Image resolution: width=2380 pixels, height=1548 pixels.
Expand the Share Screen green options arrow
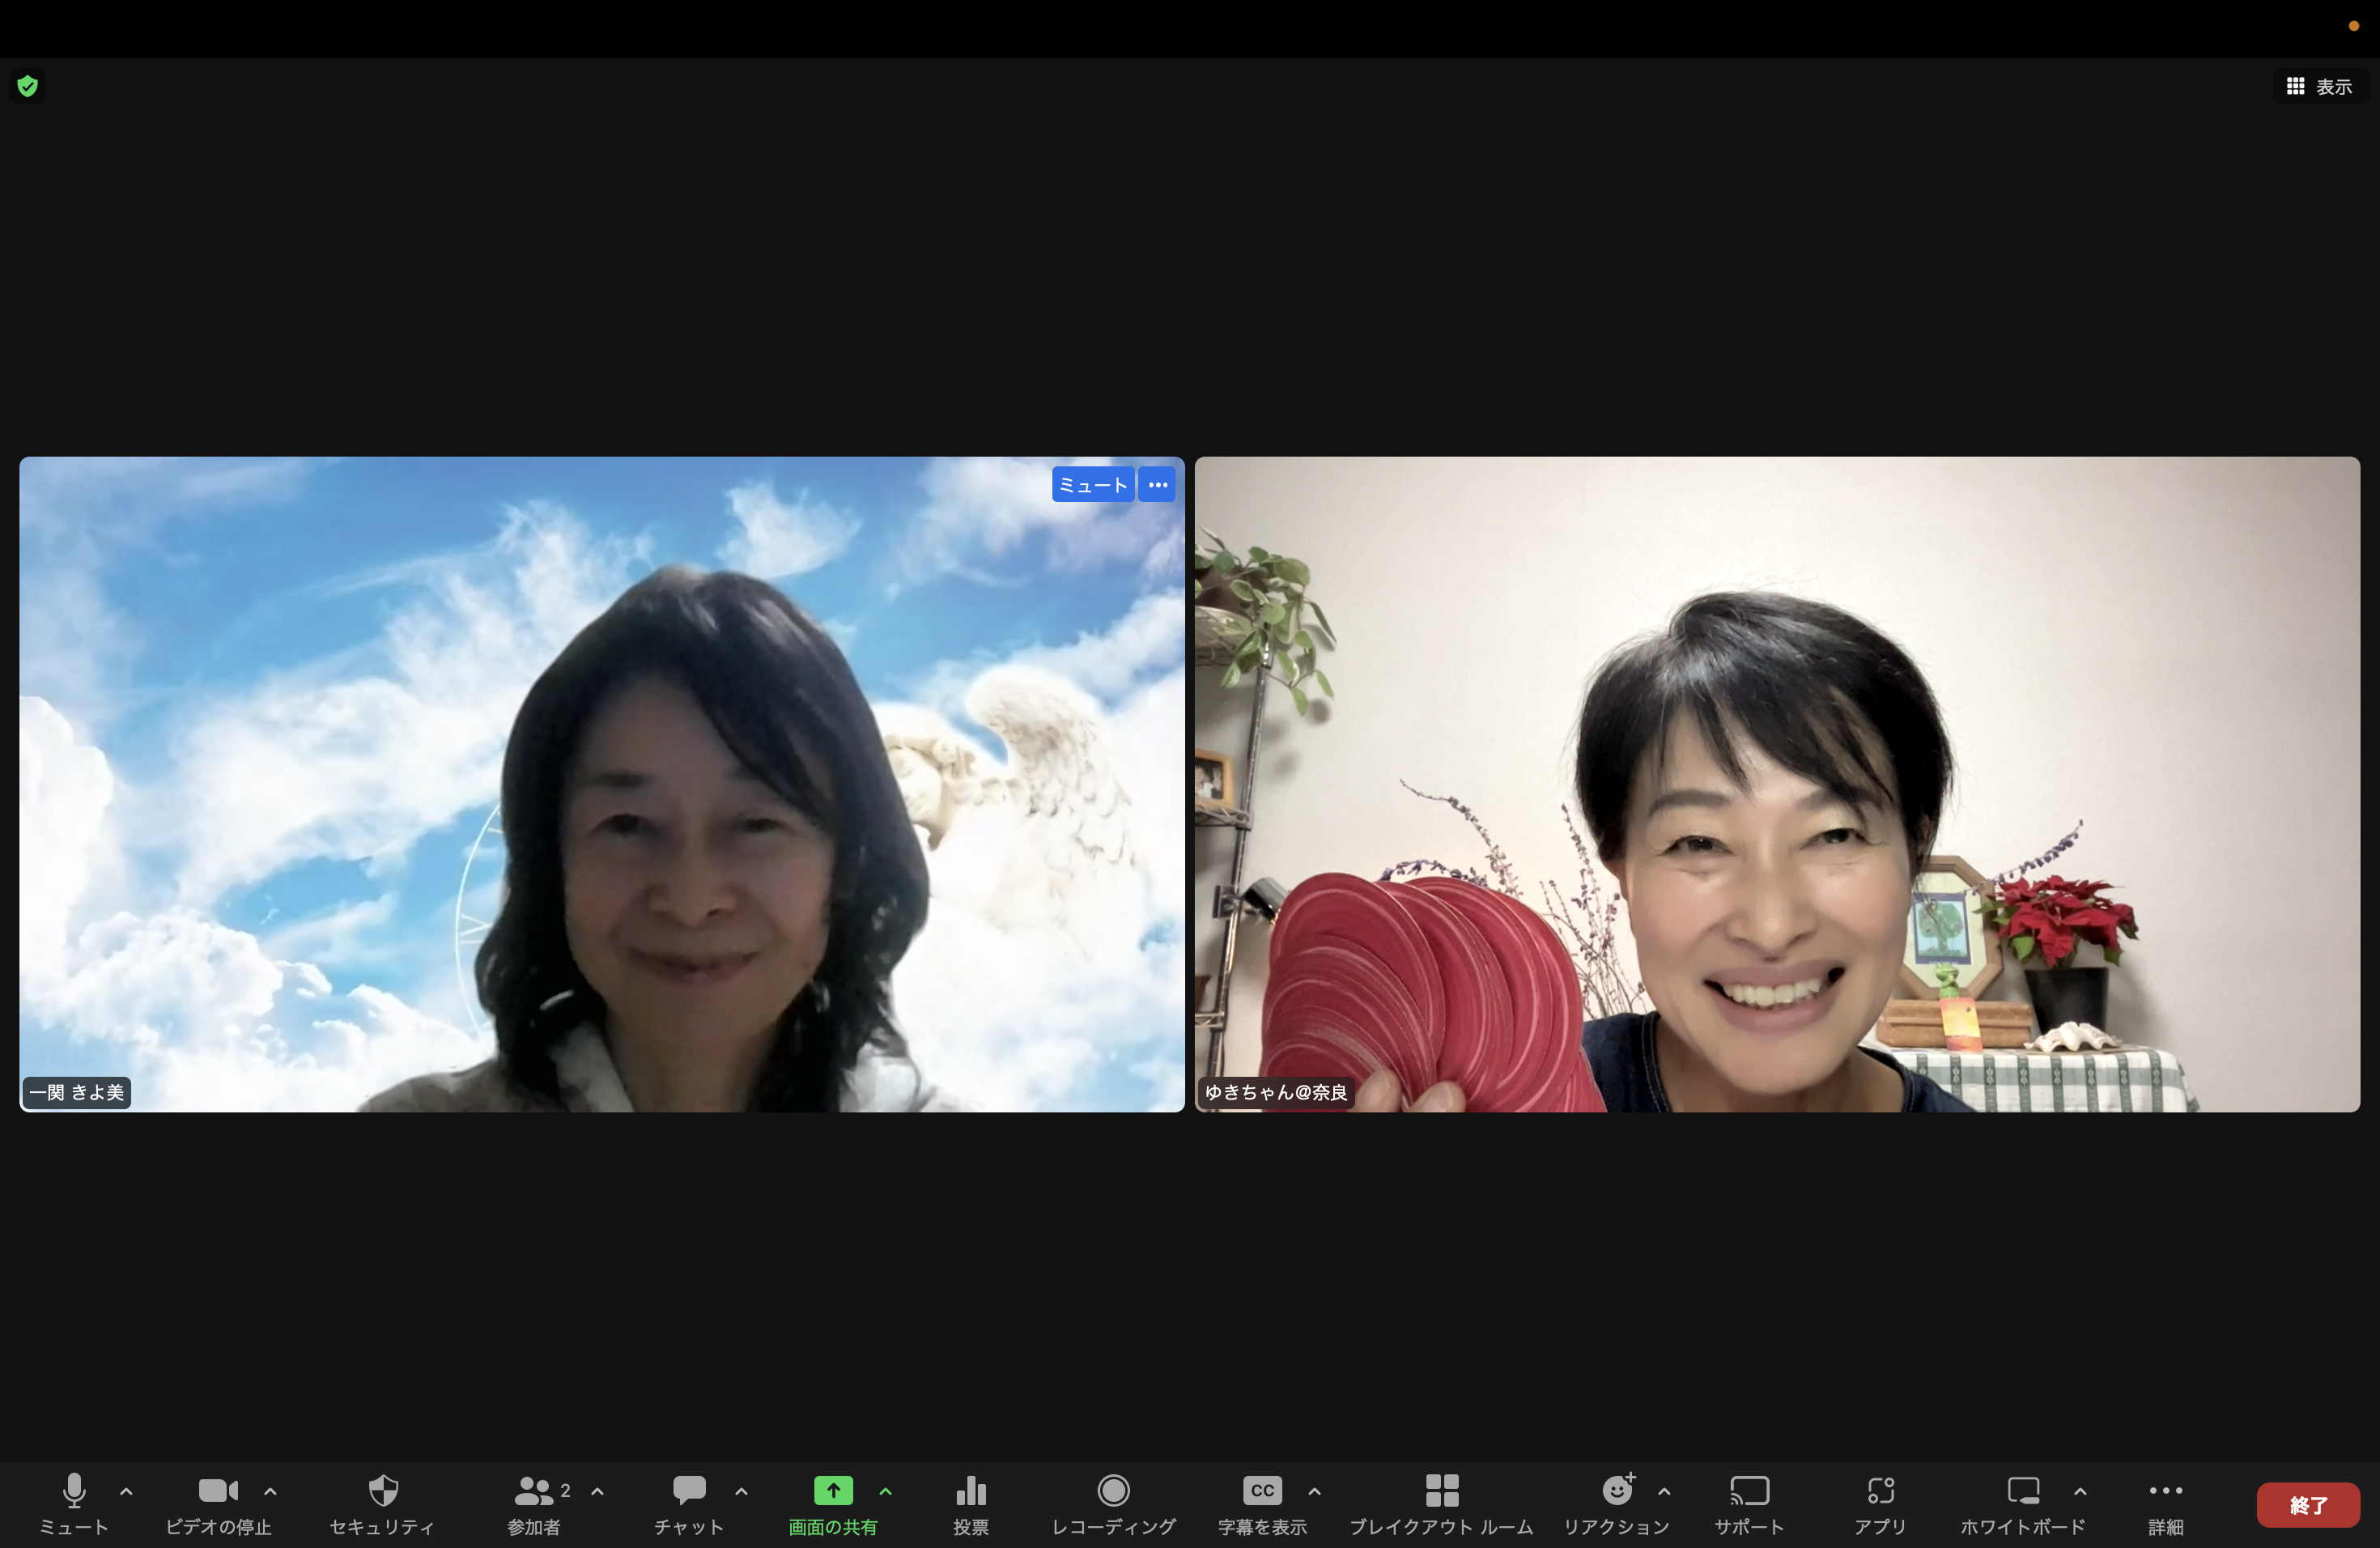886,1491
